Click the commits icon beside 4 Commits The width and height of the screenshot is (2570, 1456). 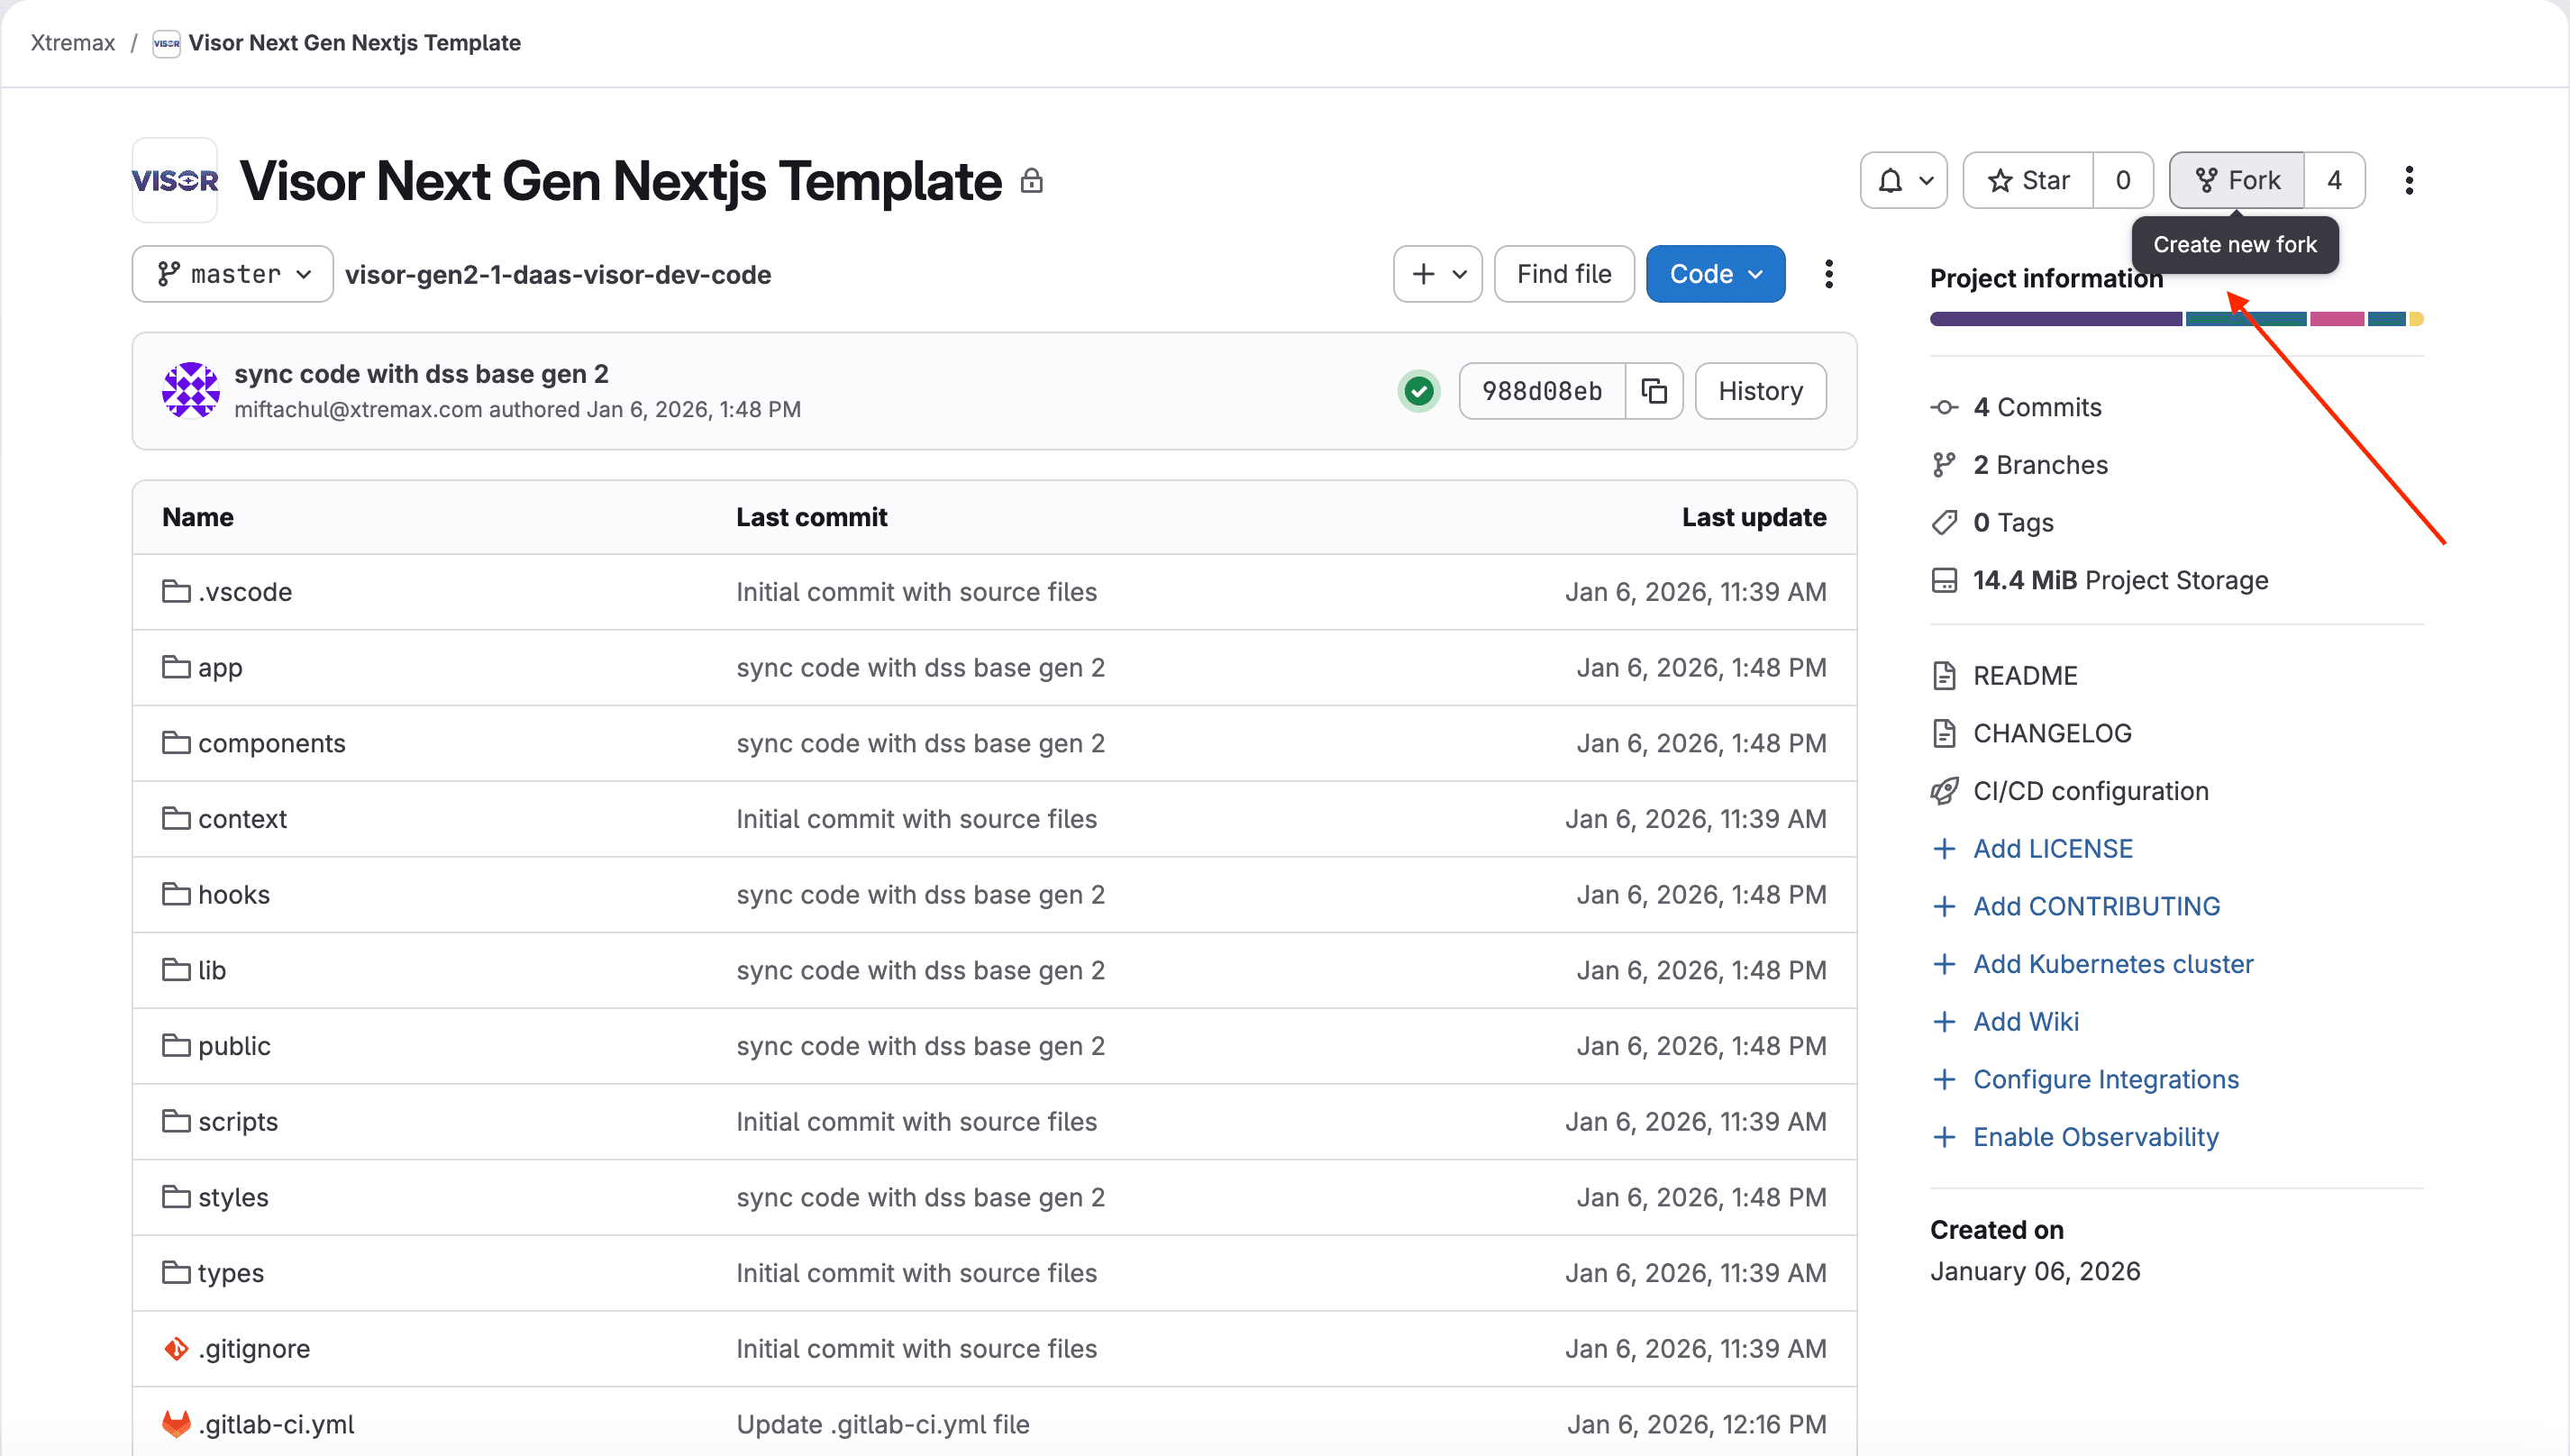tap(1945, 407)
